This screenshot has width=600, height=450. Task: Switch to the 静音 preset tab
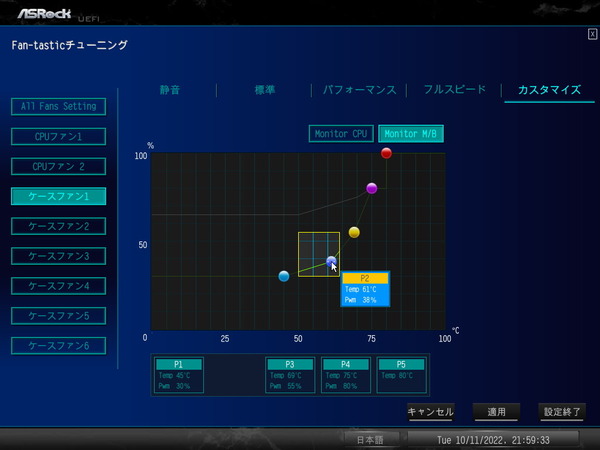point(171,90)
